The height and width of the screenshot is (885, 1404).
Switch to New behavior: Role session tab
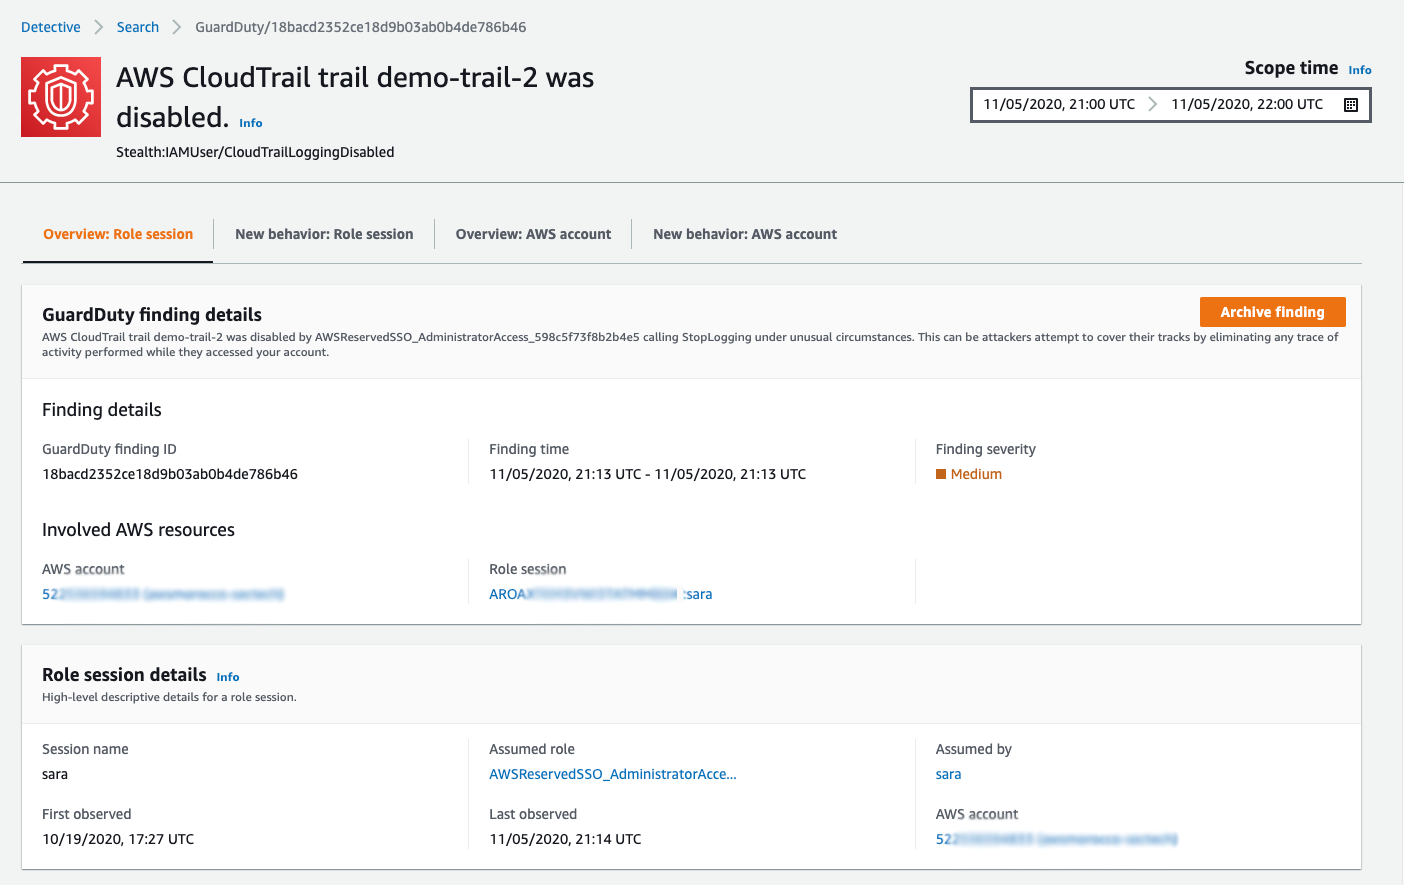324,234
